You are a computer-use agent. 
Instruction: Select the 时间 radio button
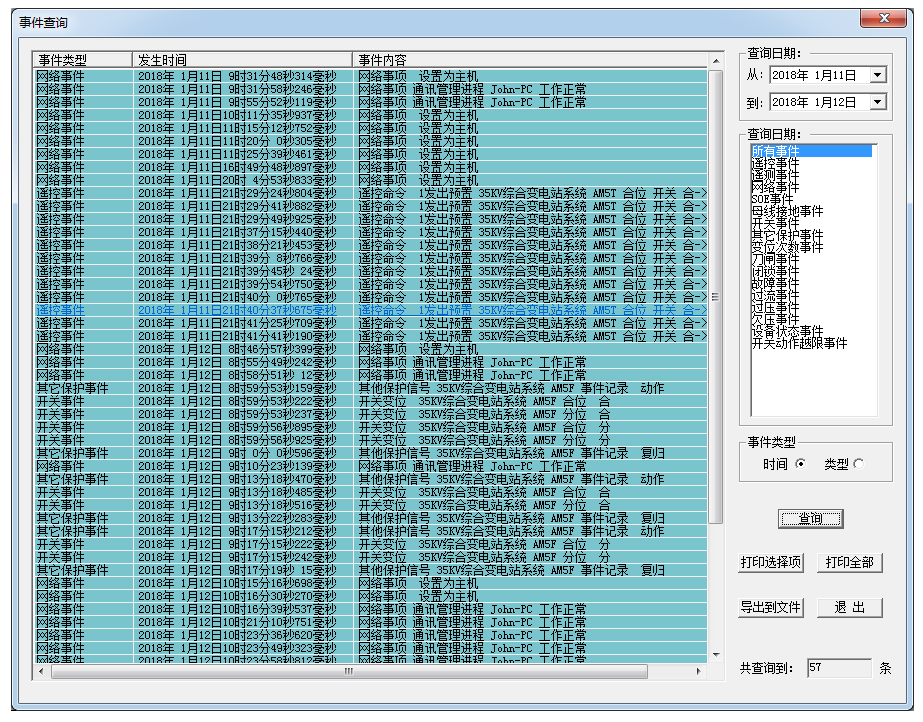[800, 463]
